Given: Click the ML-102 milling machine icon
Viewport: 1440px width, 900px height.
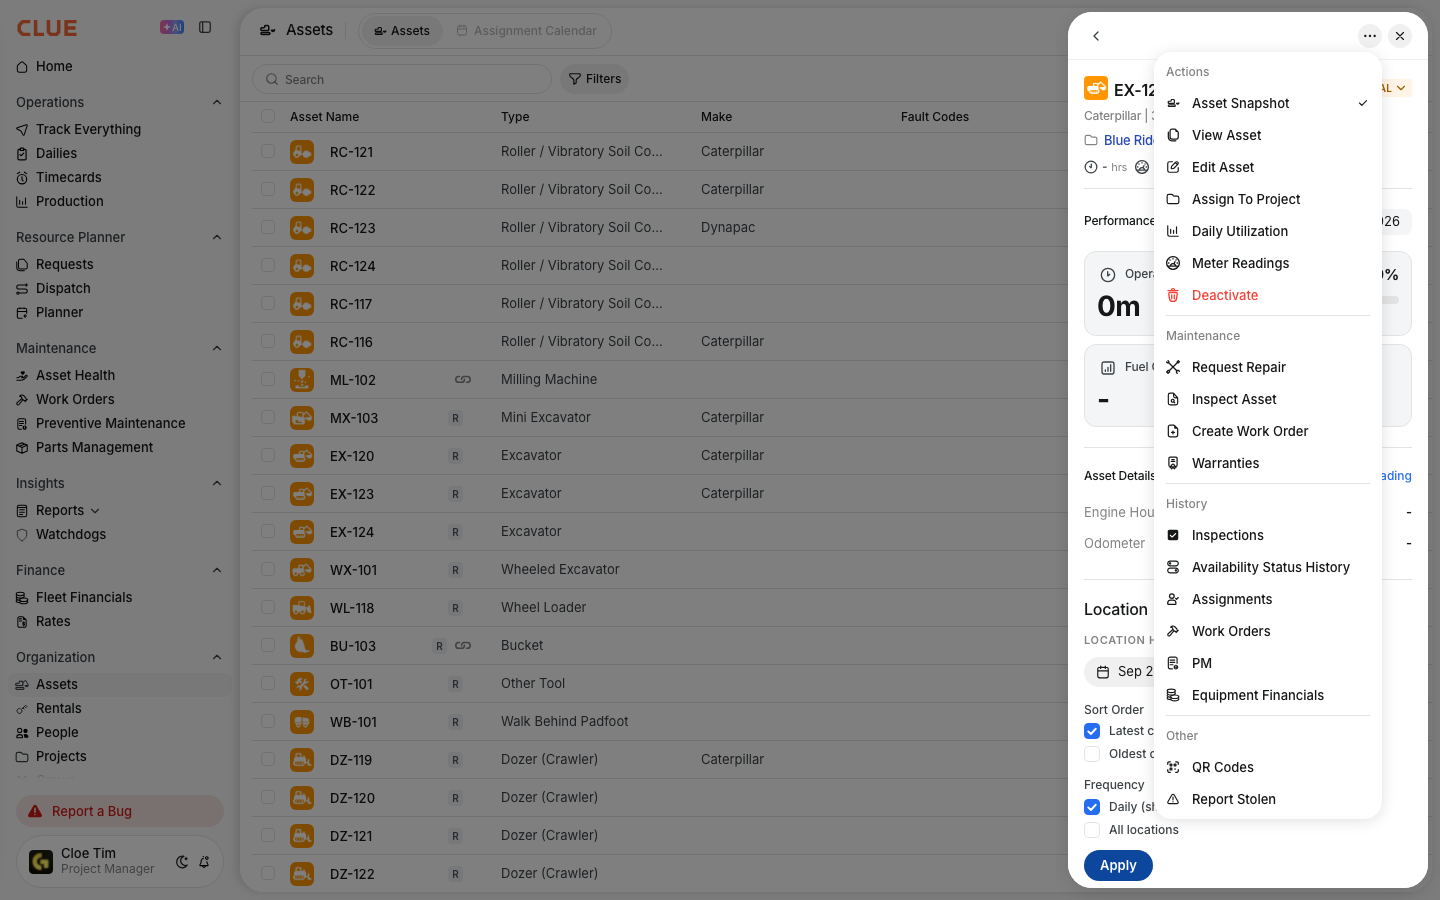Looking at the screenshot, I should [x=302, y=380].
